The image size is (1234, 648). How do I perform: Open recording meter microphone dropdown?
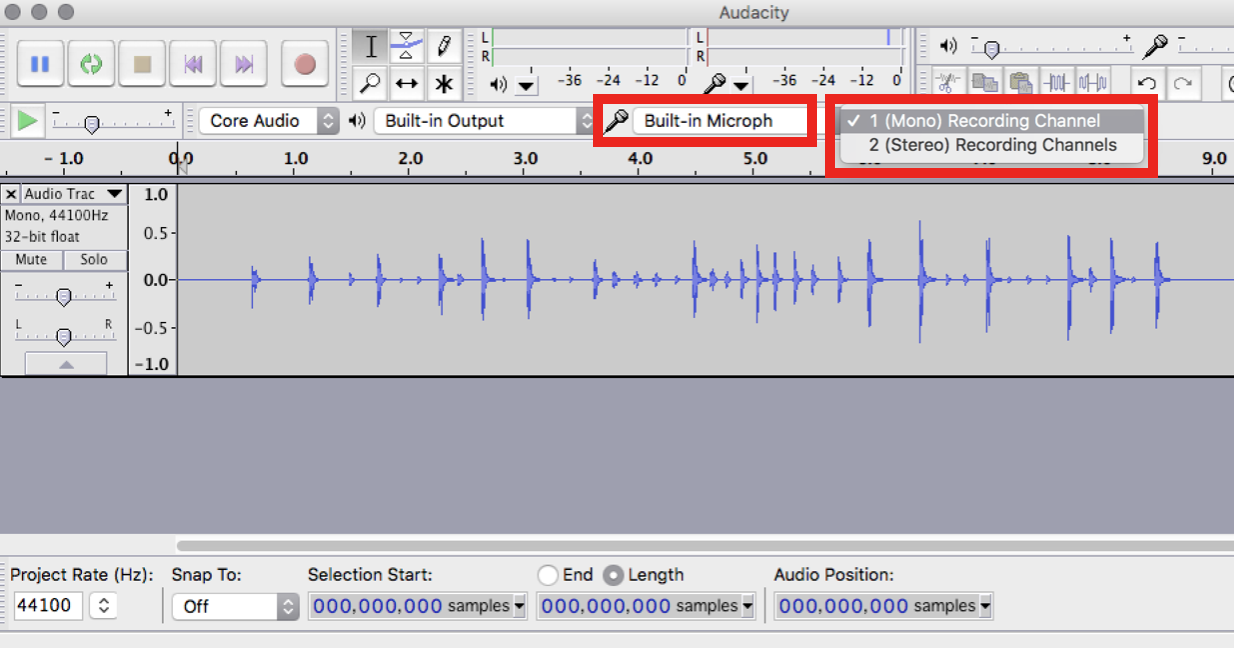pos(740,84)
